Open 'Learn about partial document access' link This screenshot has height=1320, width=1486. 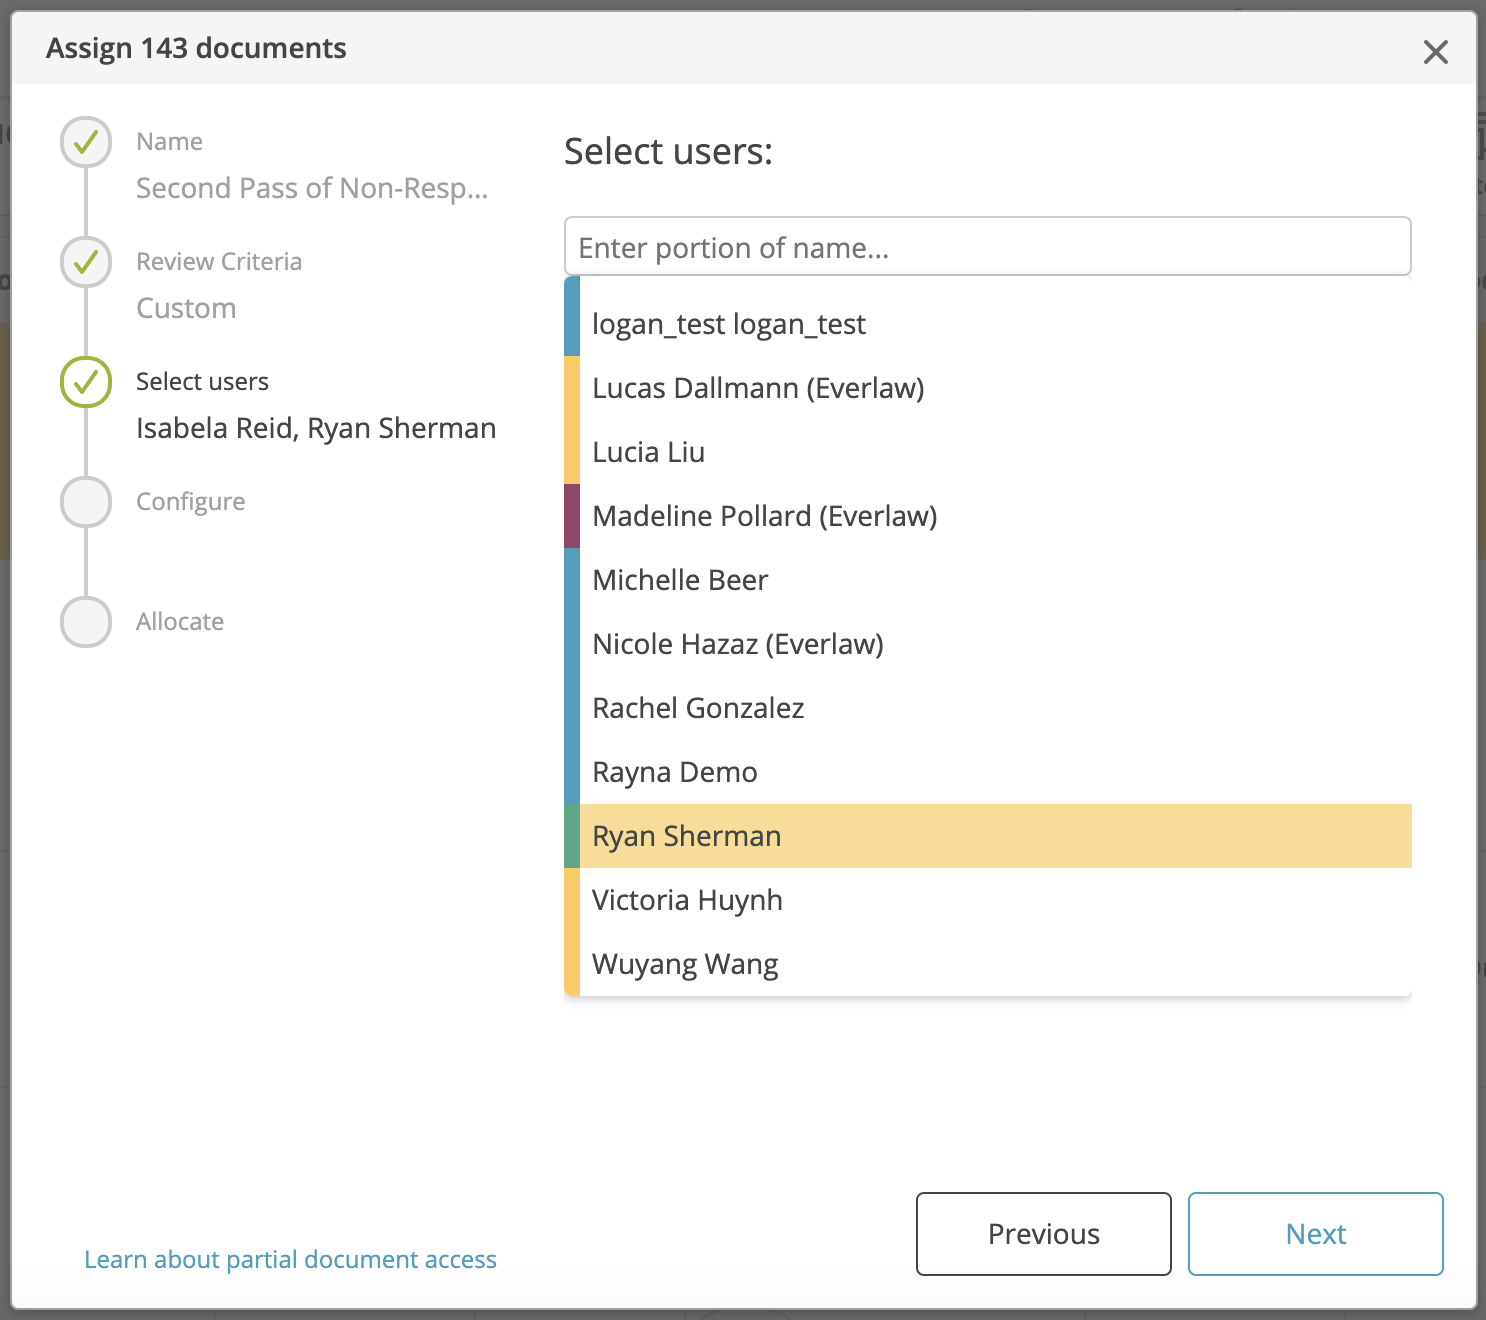click(290, 1260)
